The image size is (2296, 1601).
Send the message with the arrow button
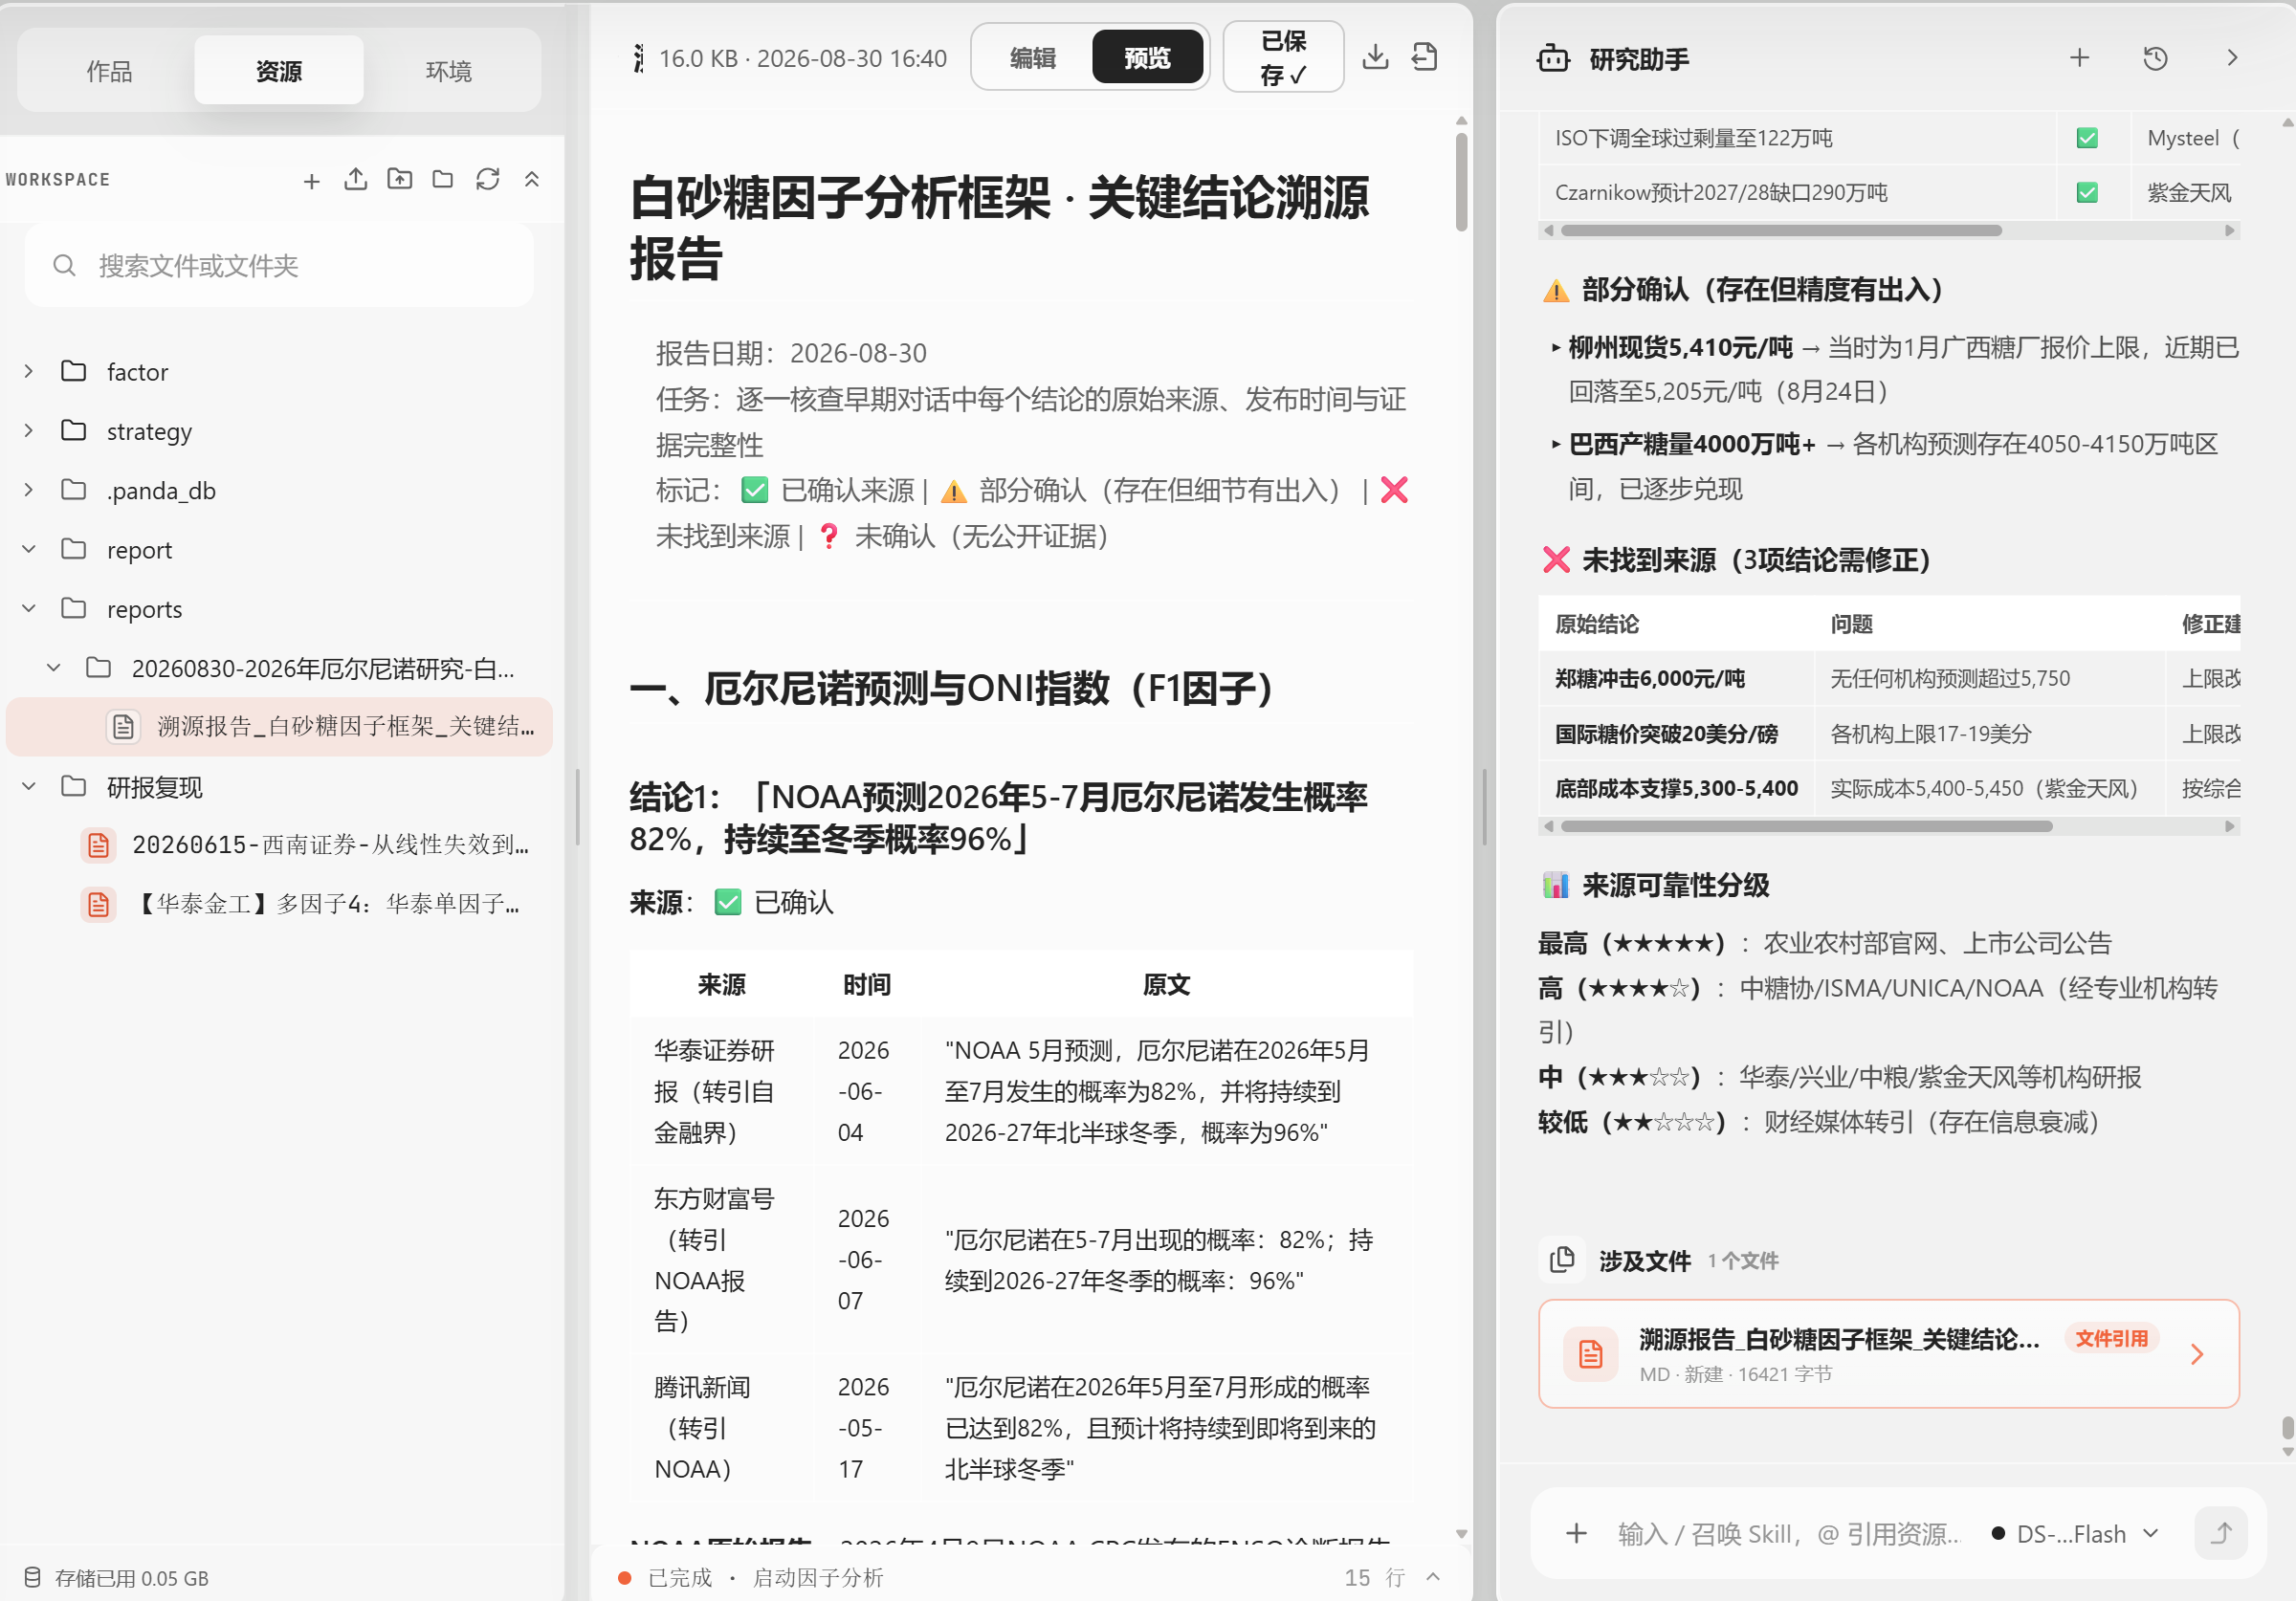(x=2221, y=1533)
